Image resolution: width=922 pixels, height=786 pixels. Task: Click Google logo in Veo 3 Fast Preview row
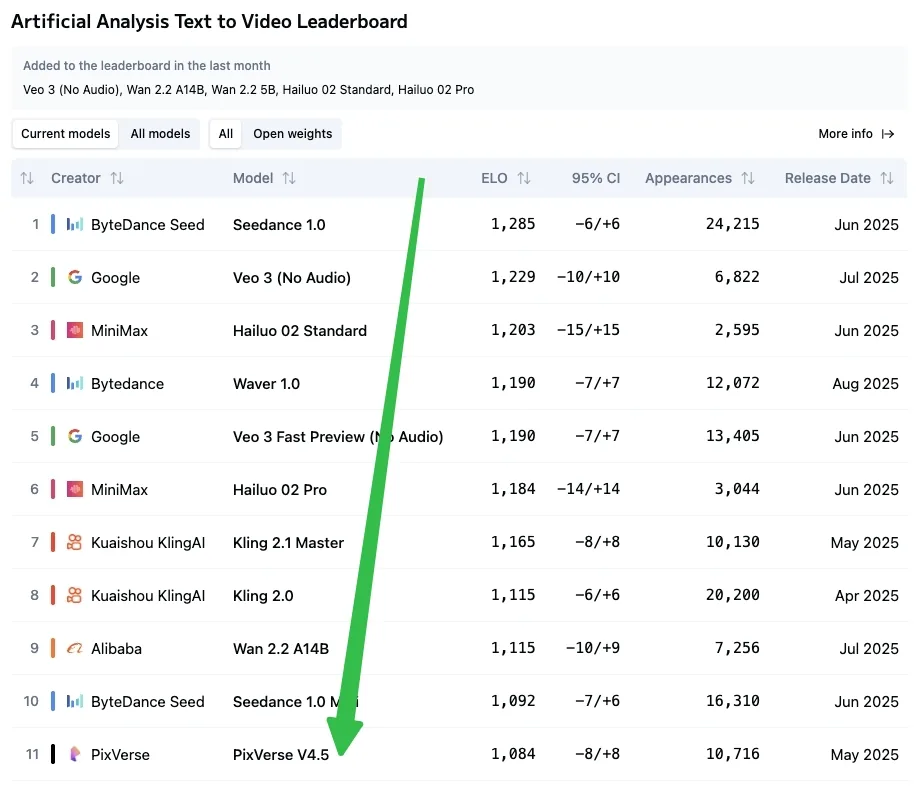[x=75, y=436]
